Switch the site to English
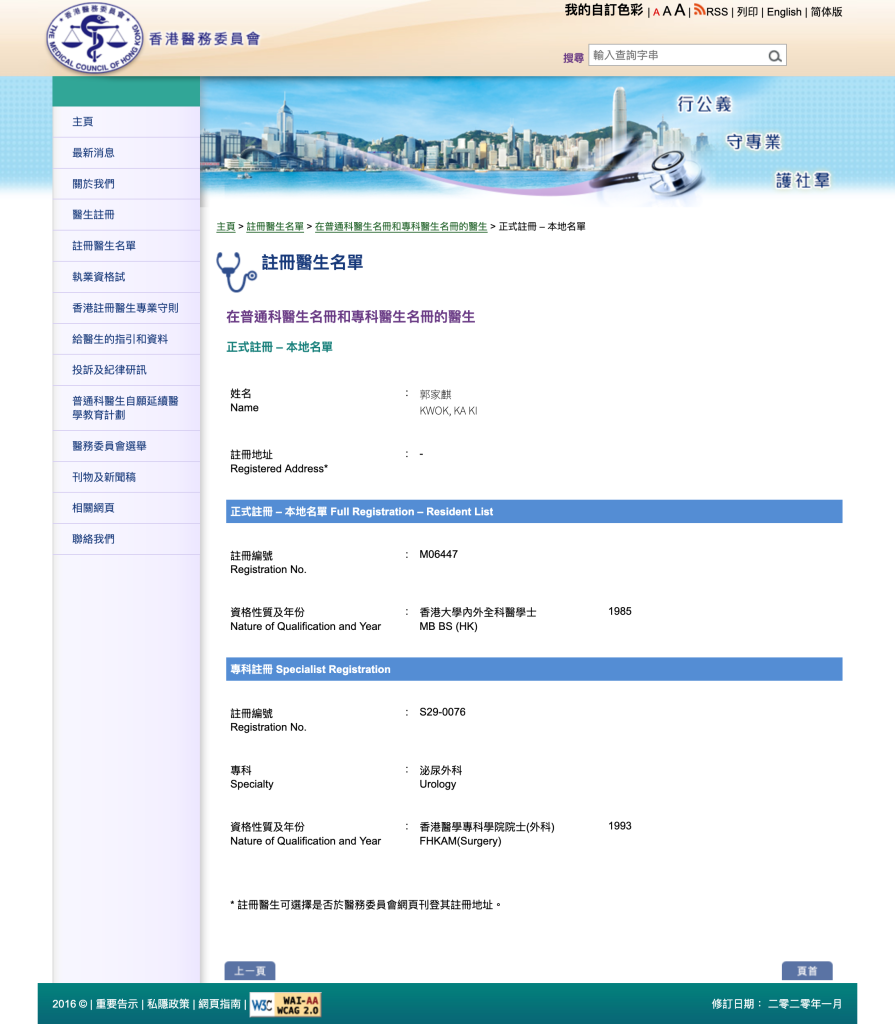Image resolution: width=895 pixels, height=1024 pixels. [784, 12]
